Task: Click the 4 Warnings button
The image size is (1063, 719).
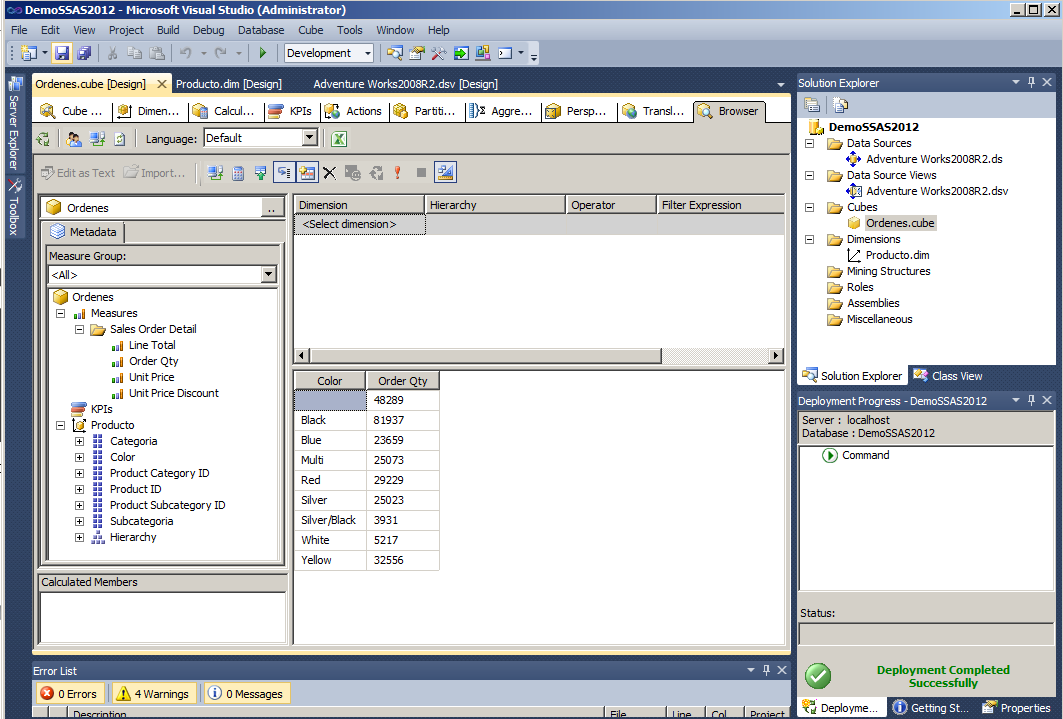Action: click(x=155, y=694)
